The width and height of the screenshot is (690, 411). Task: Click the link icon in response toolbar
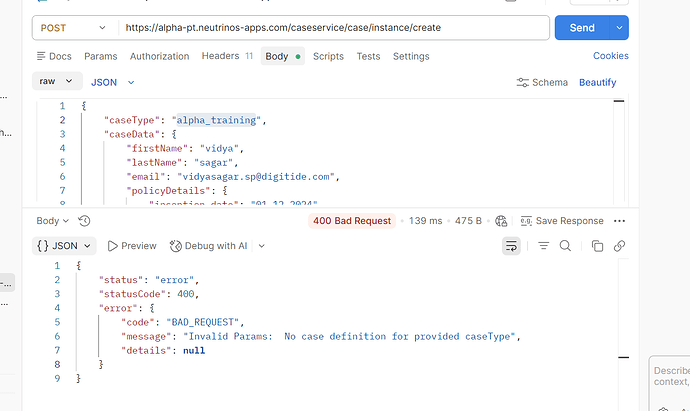point(619,246)
